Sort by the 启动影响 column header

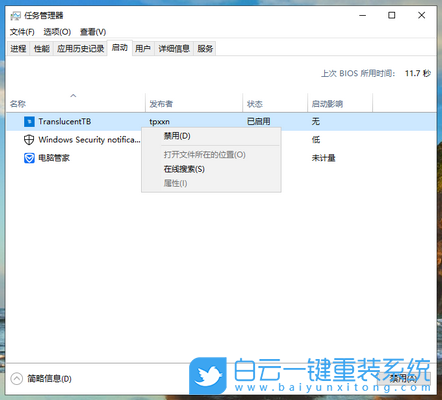[x=340, y=104]
